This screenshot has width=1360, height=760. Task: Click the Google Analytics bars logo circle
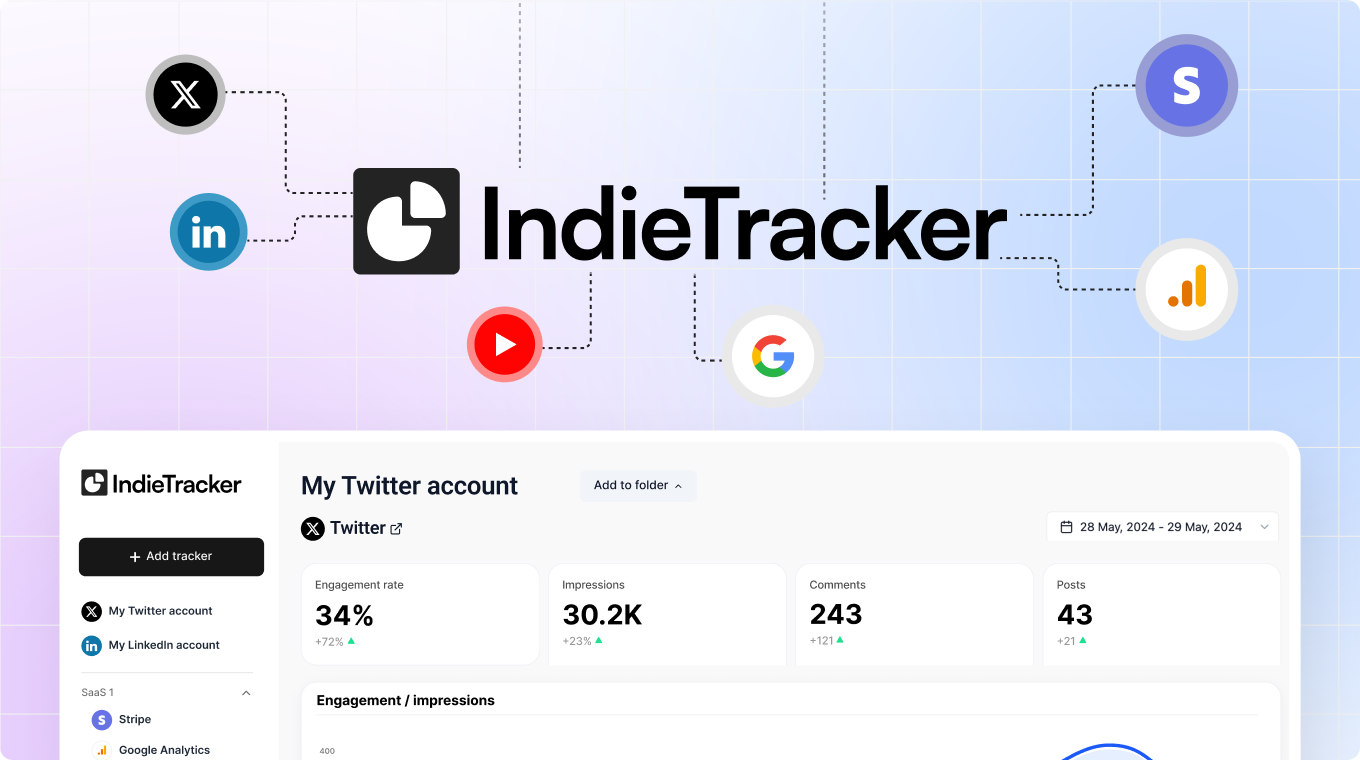tap(1187, 289)
